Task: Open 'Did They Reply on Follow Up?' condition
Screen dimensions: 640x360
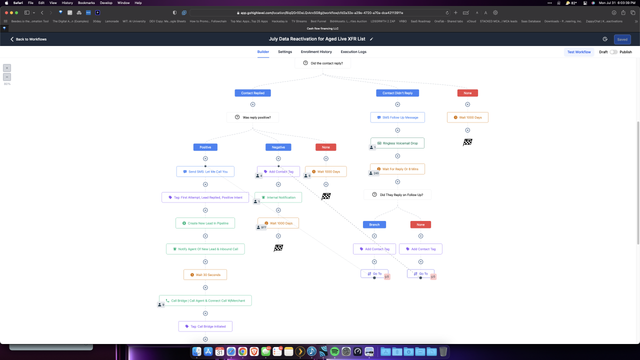Action: tap(398, 195)
